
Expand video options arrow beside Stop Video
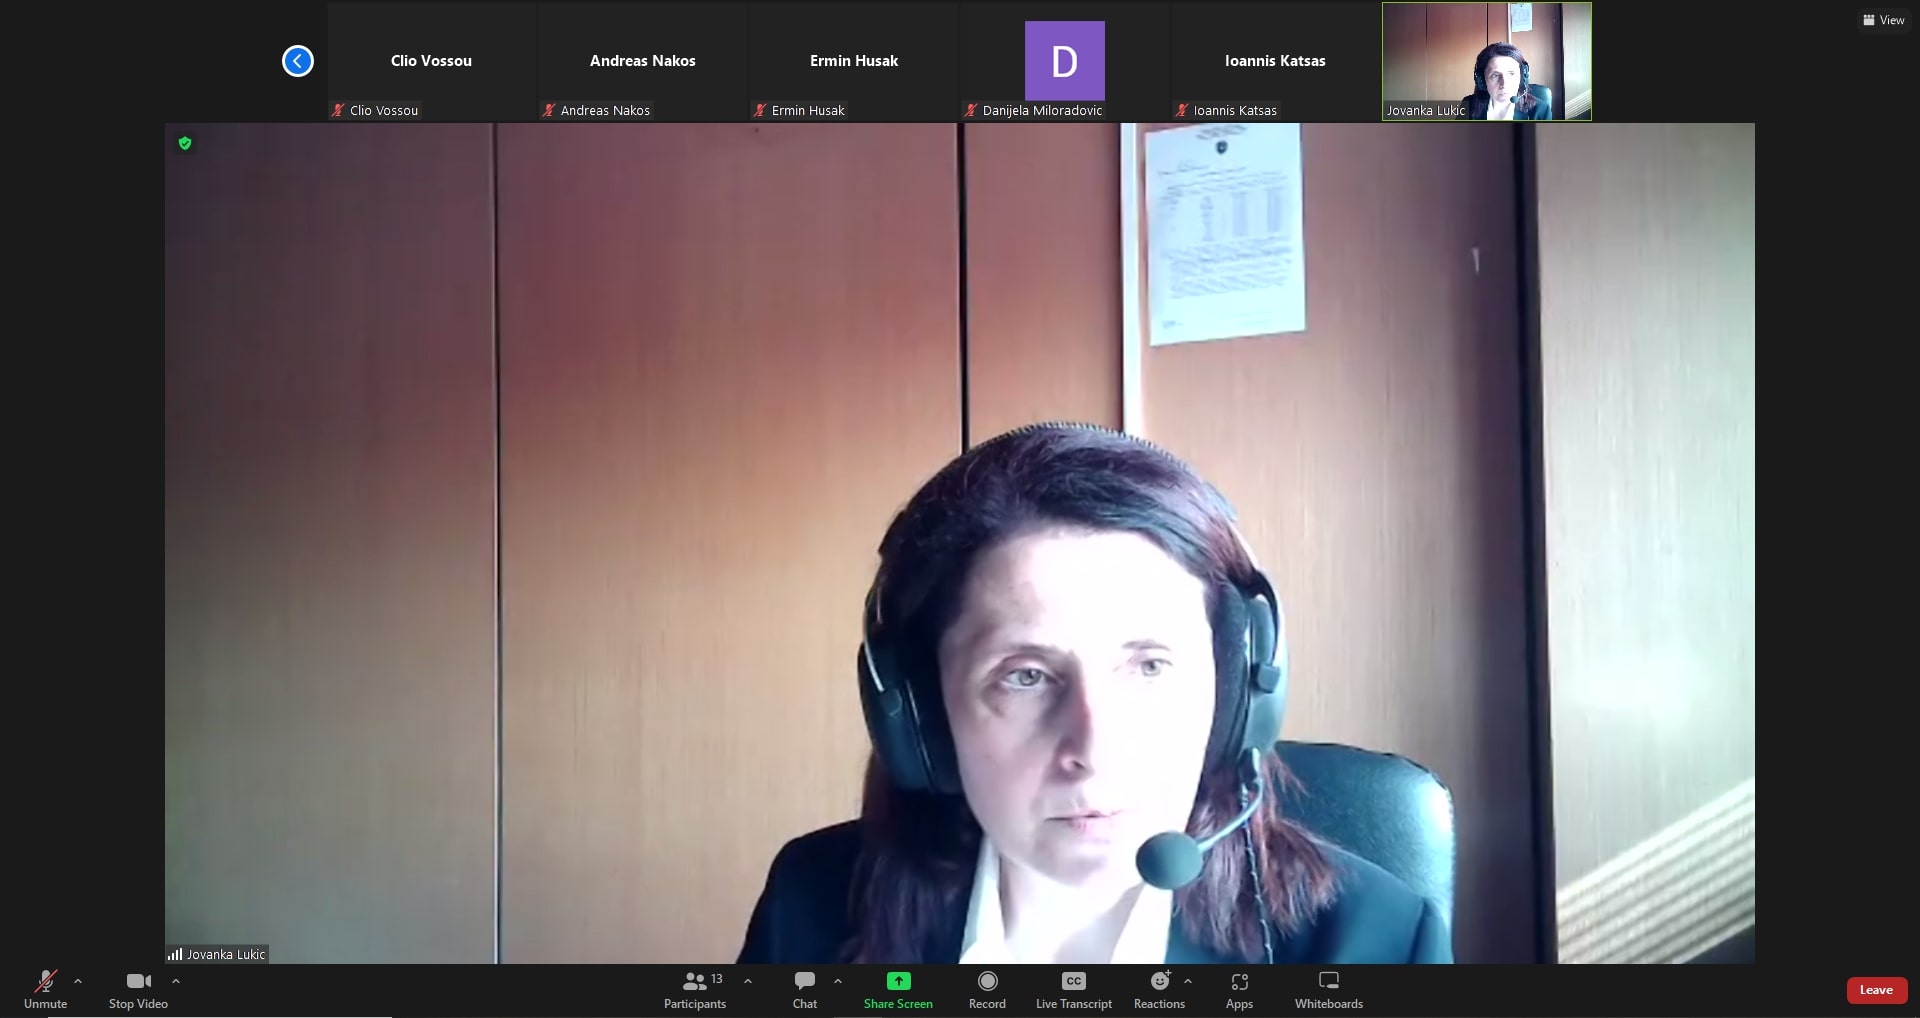pos(176,981)
